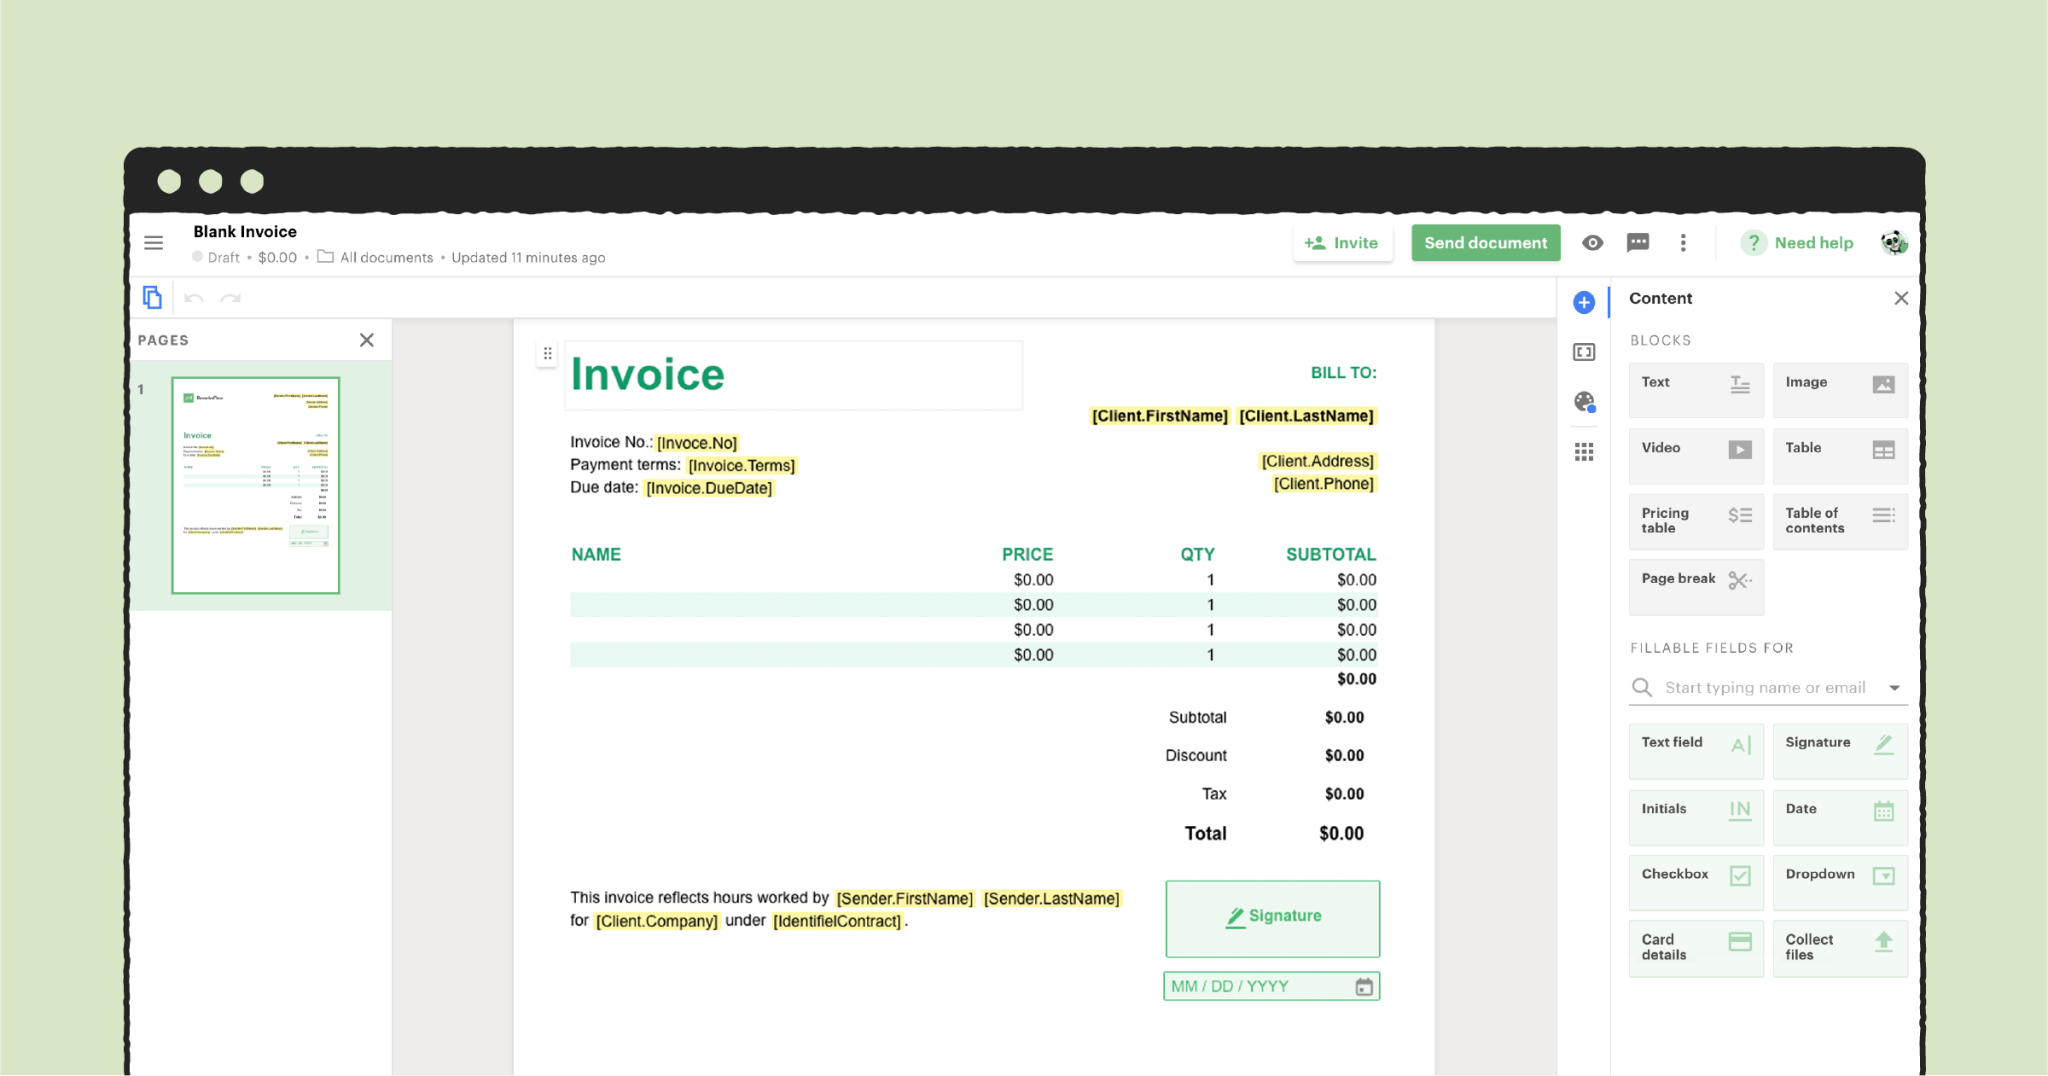The height and width of the screenshot is (1076, 2048).
Task: Open the theme palette sidebar icon
Action: click(x=1583, y=402)
